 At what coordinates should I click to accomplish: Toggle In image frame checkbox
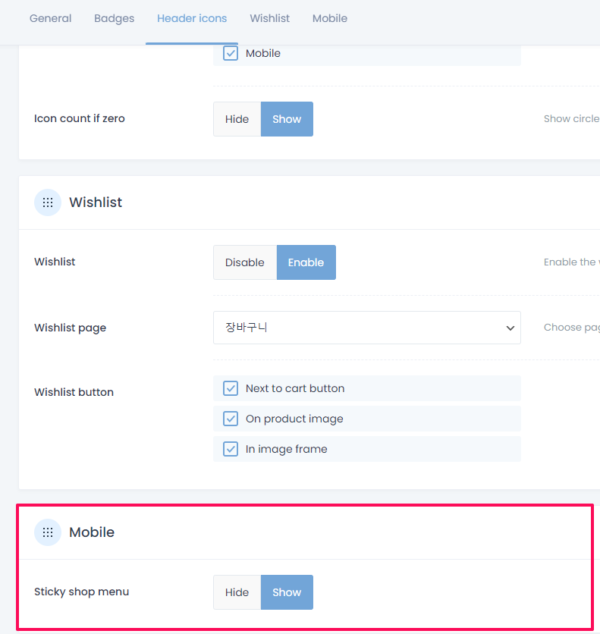coord(230,449)
